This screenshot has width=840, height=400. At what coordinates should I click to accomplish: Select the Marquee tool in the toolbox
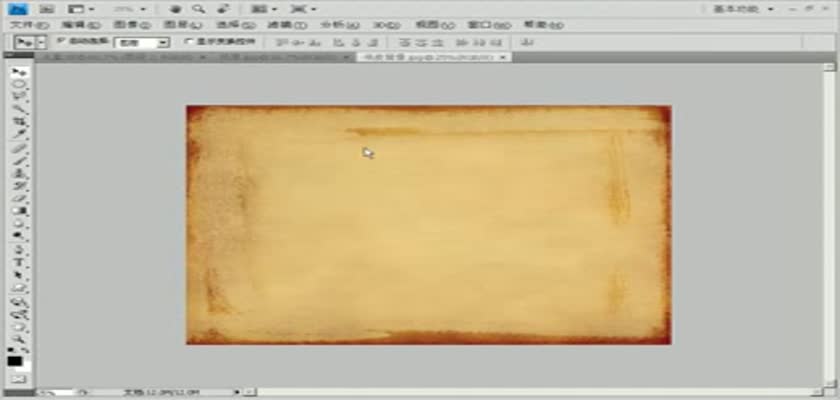pos(17,85)
